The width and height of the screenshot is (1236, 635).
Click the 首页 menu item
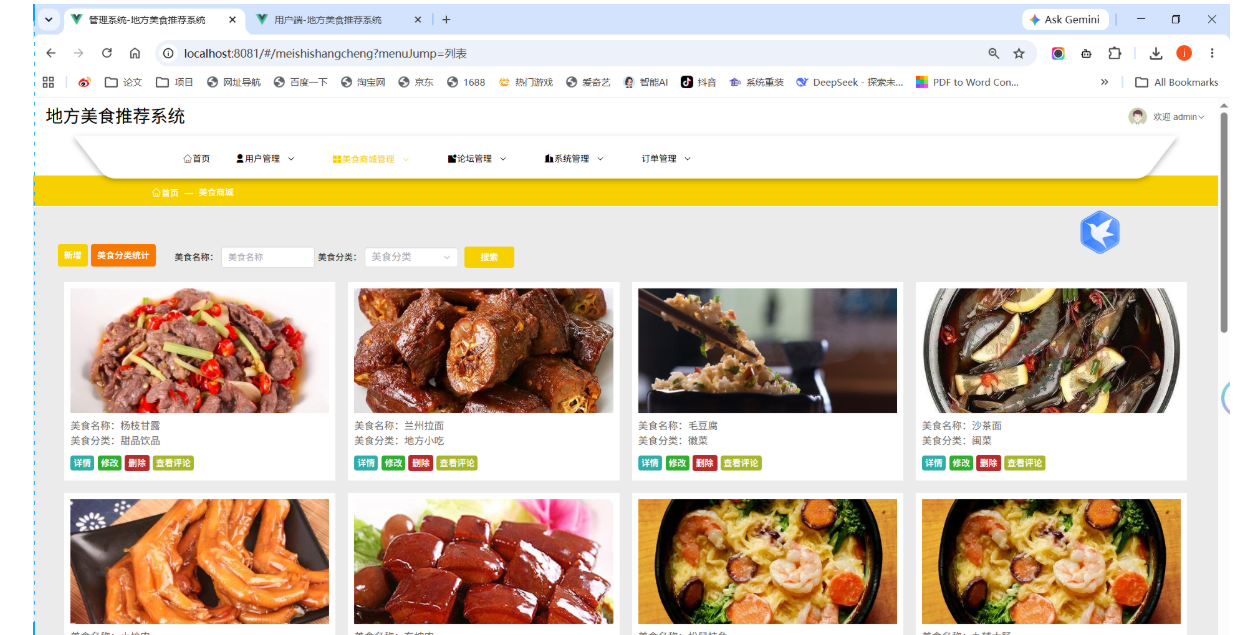[197, 159]
